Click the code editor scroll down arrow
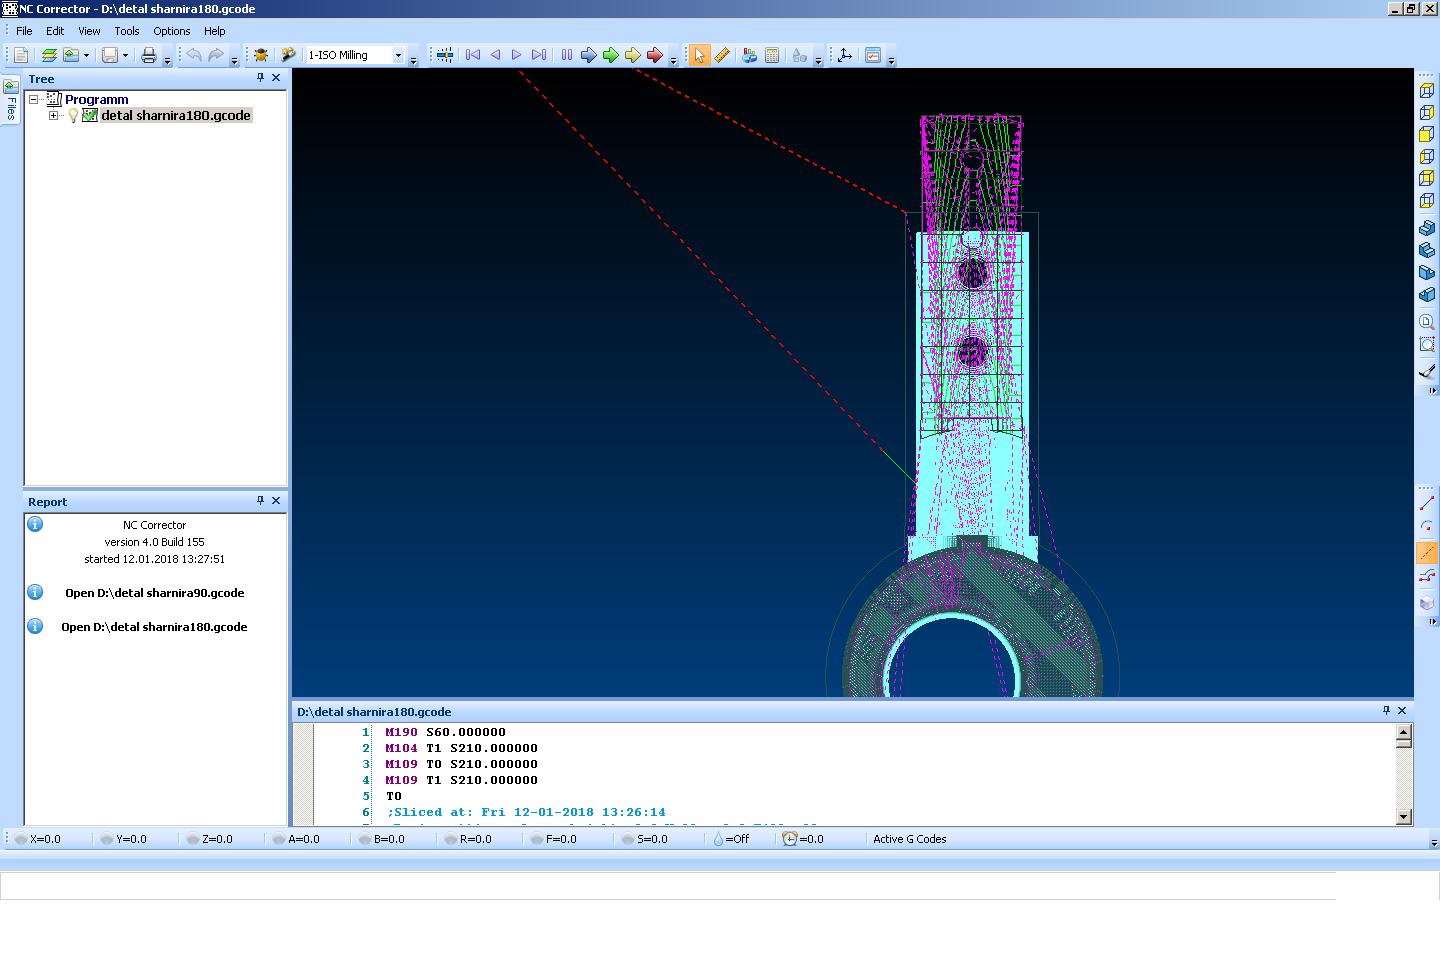 point(1403,816)
